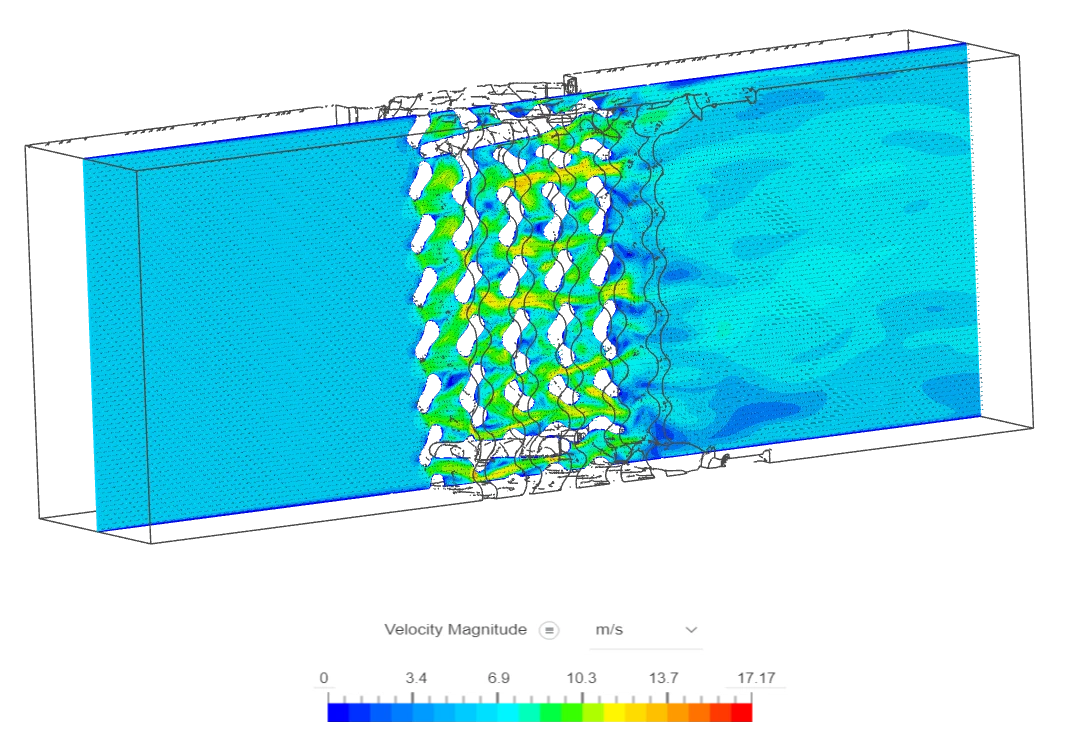Screen dimensions: 1080x740
Task: Pick the red swatch at color bar end
Action: point(742,713)
